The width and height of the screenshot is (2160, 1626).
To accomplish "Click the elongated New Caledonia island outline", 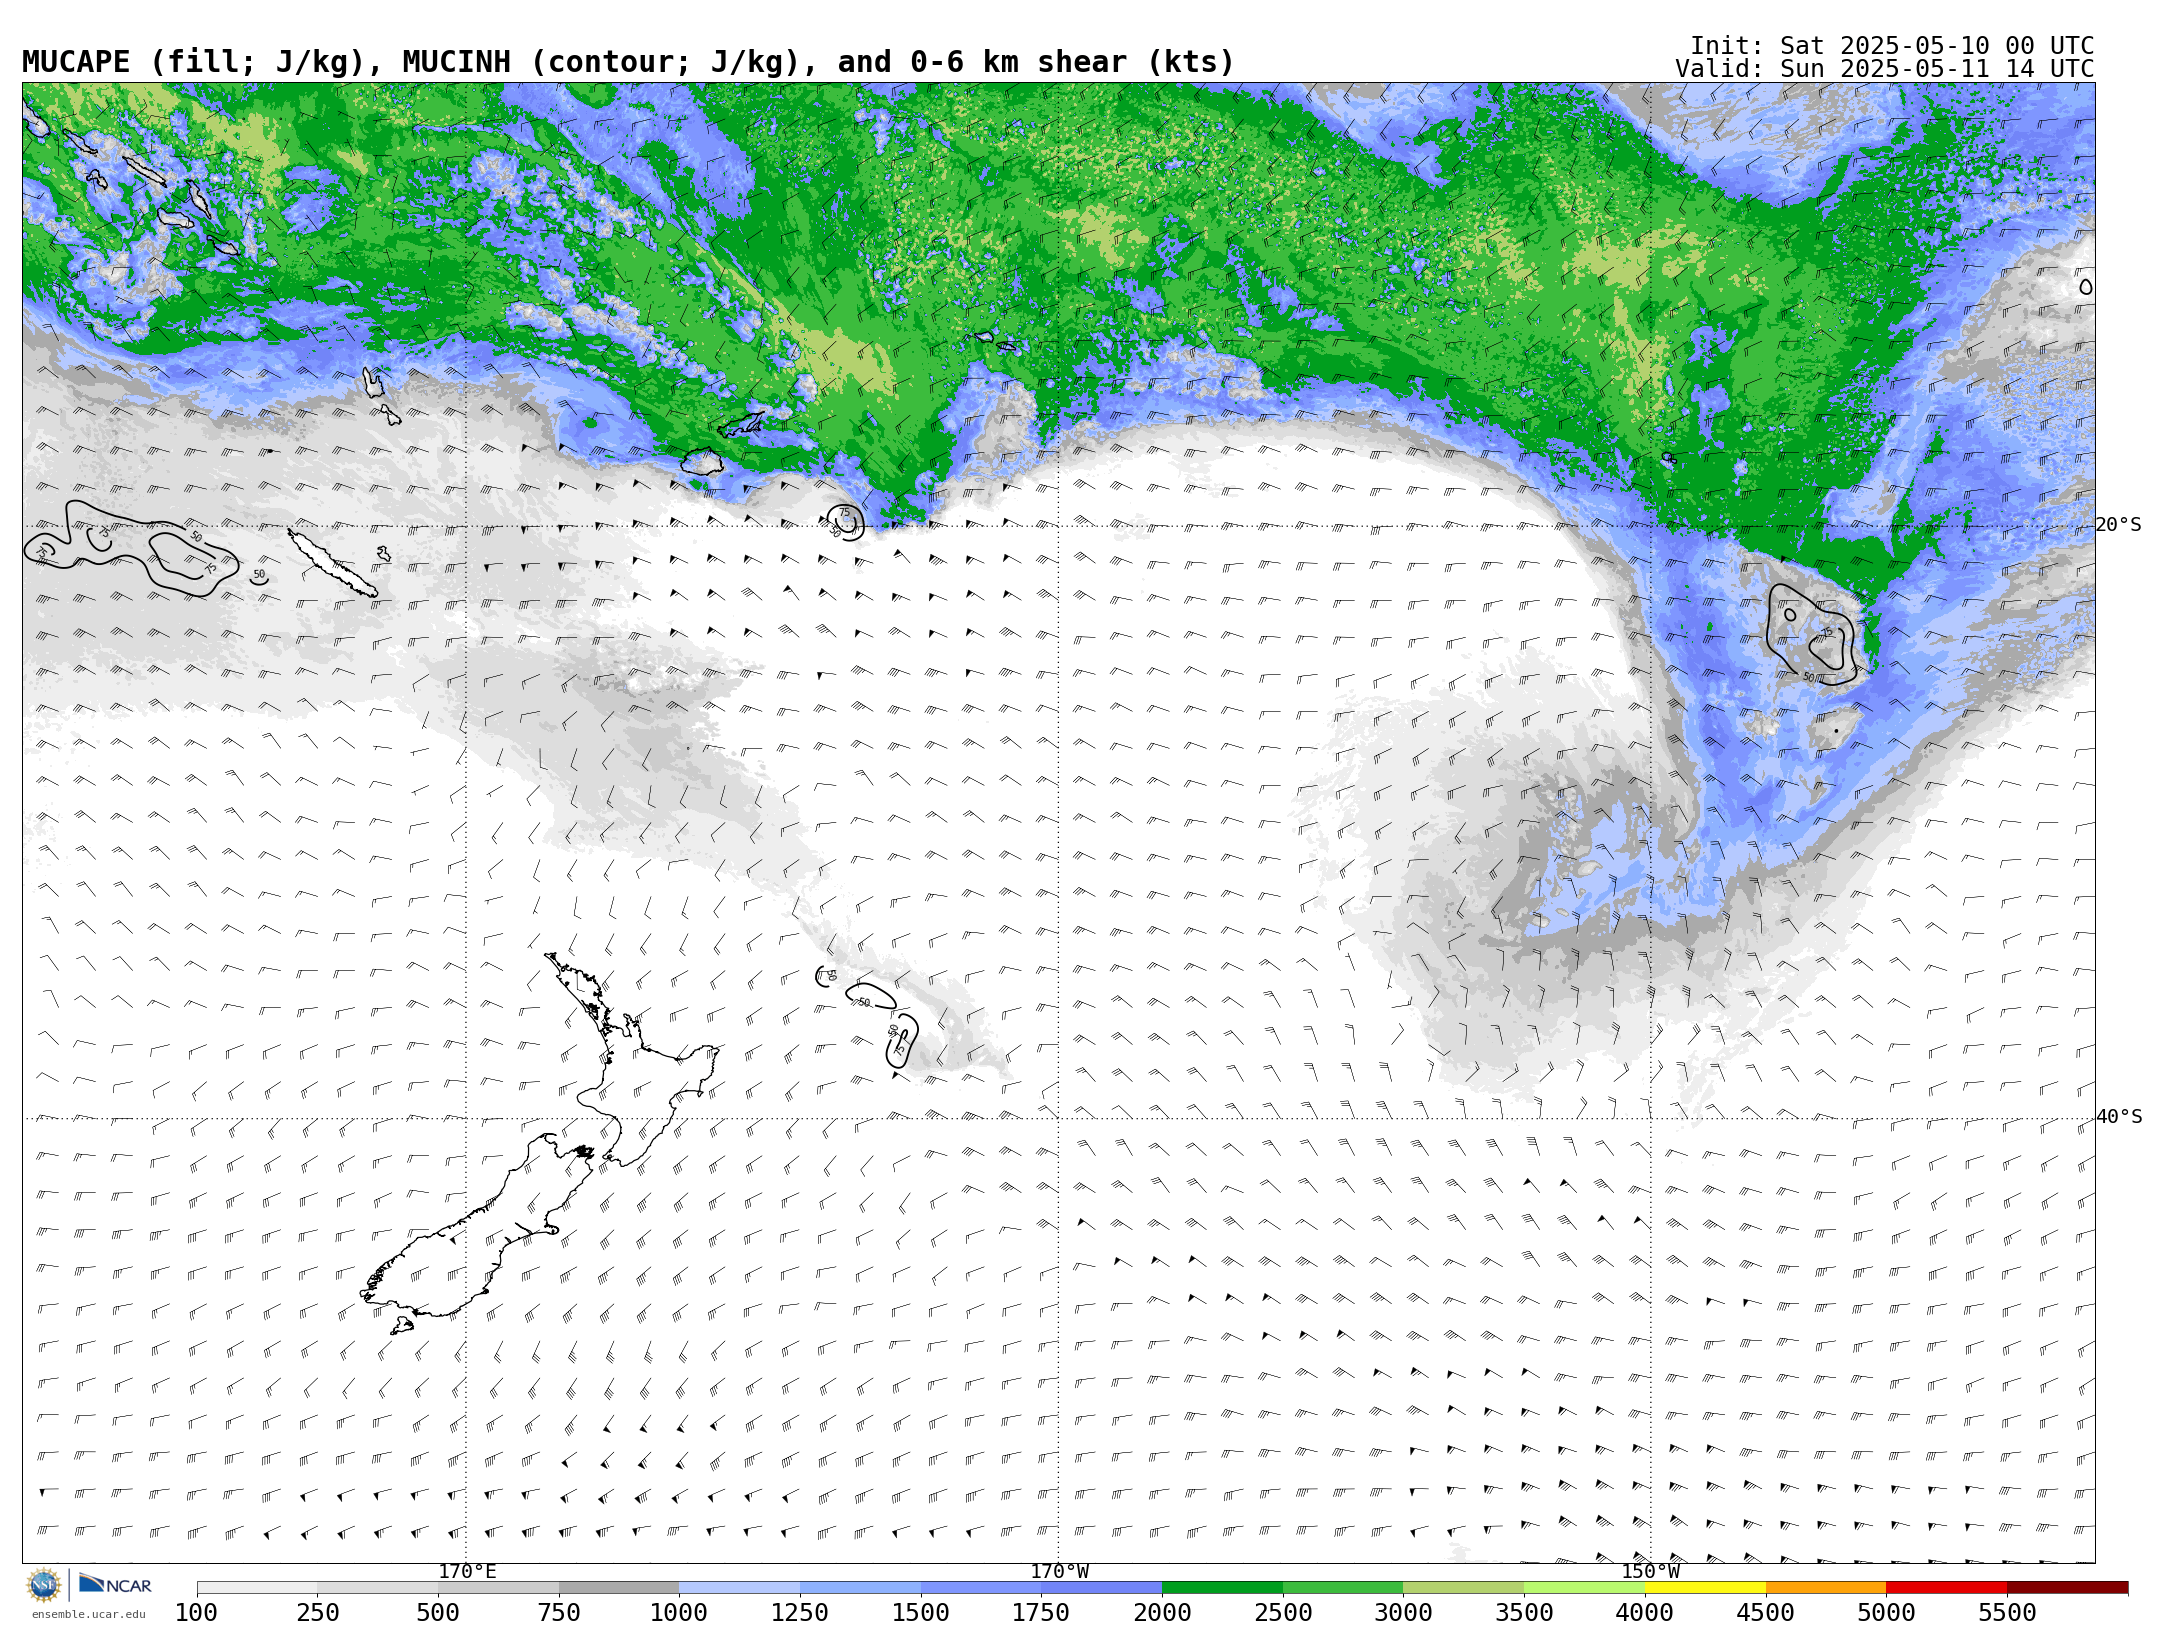I will click(x=333, y=564).
